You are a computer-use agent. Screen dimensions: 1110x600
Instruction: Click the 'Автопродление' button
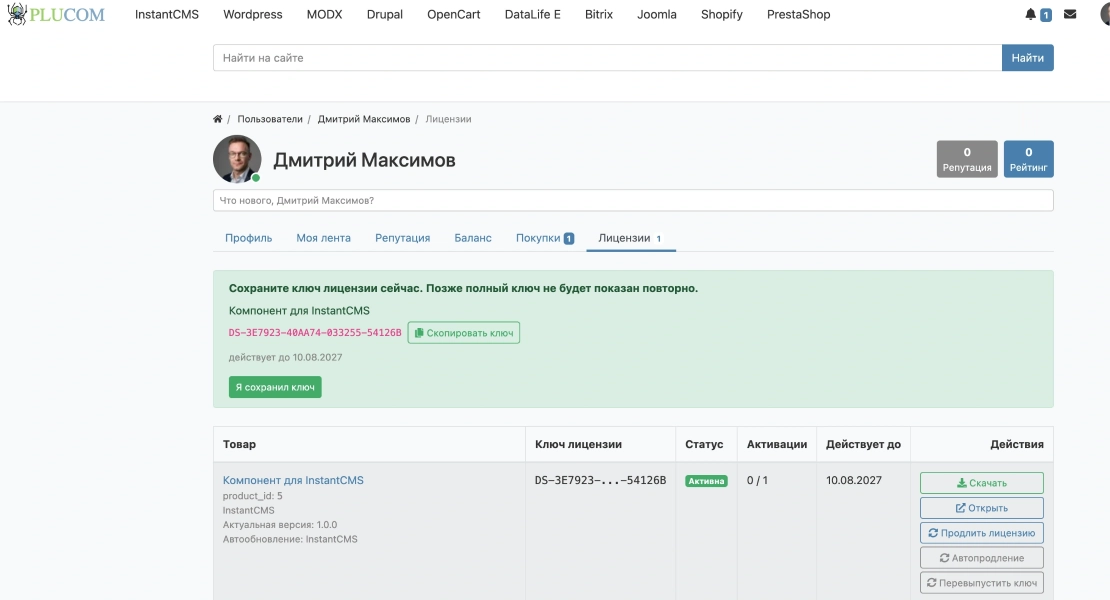(x=981, y=558)
